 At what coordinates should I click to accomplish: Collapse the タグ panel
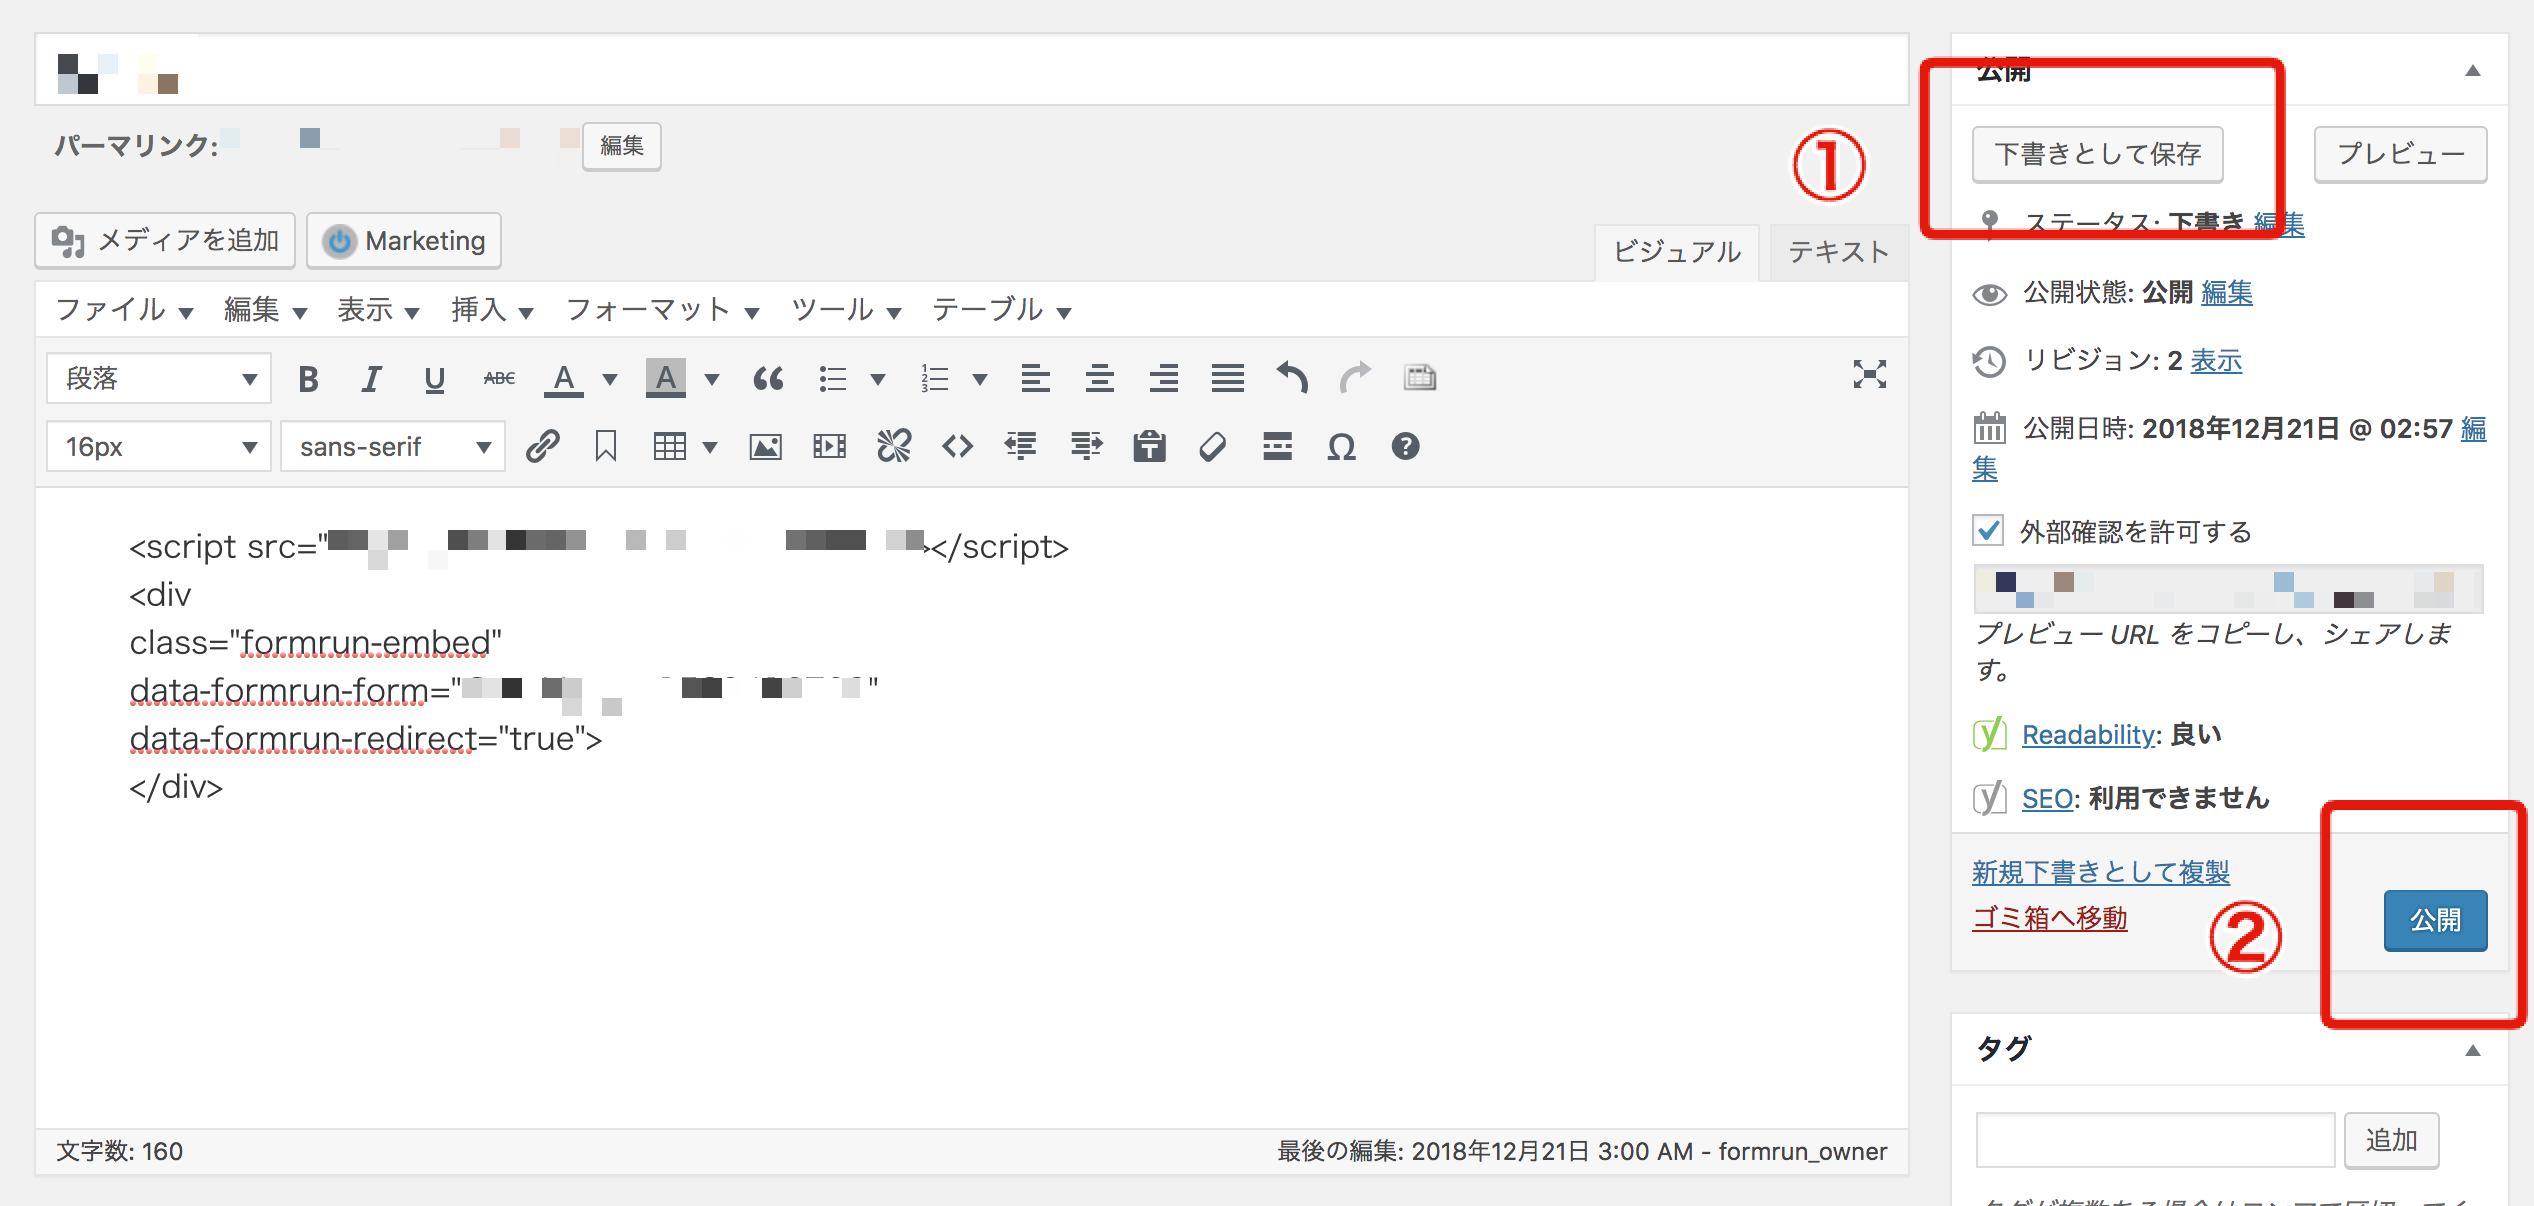pyautogui.click(x=2472, y=1050)
